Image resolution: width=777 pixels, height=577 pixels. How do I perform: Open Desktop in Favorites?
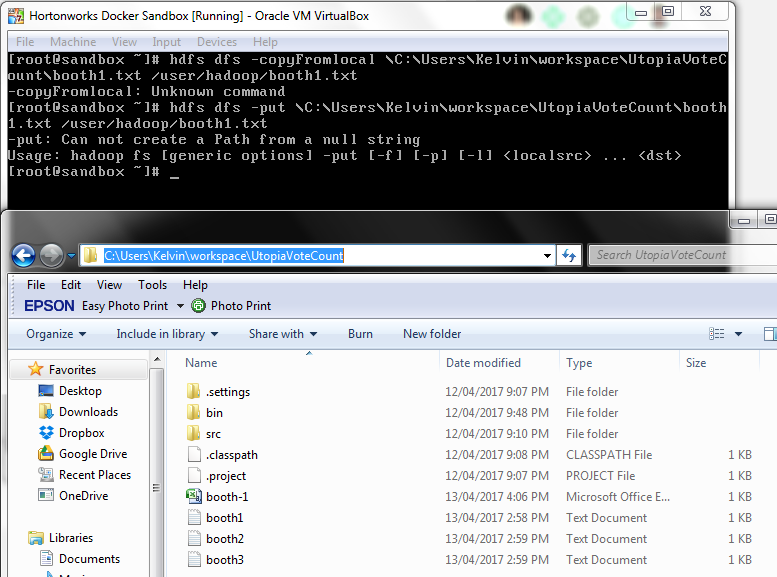(x=80, y=391)
